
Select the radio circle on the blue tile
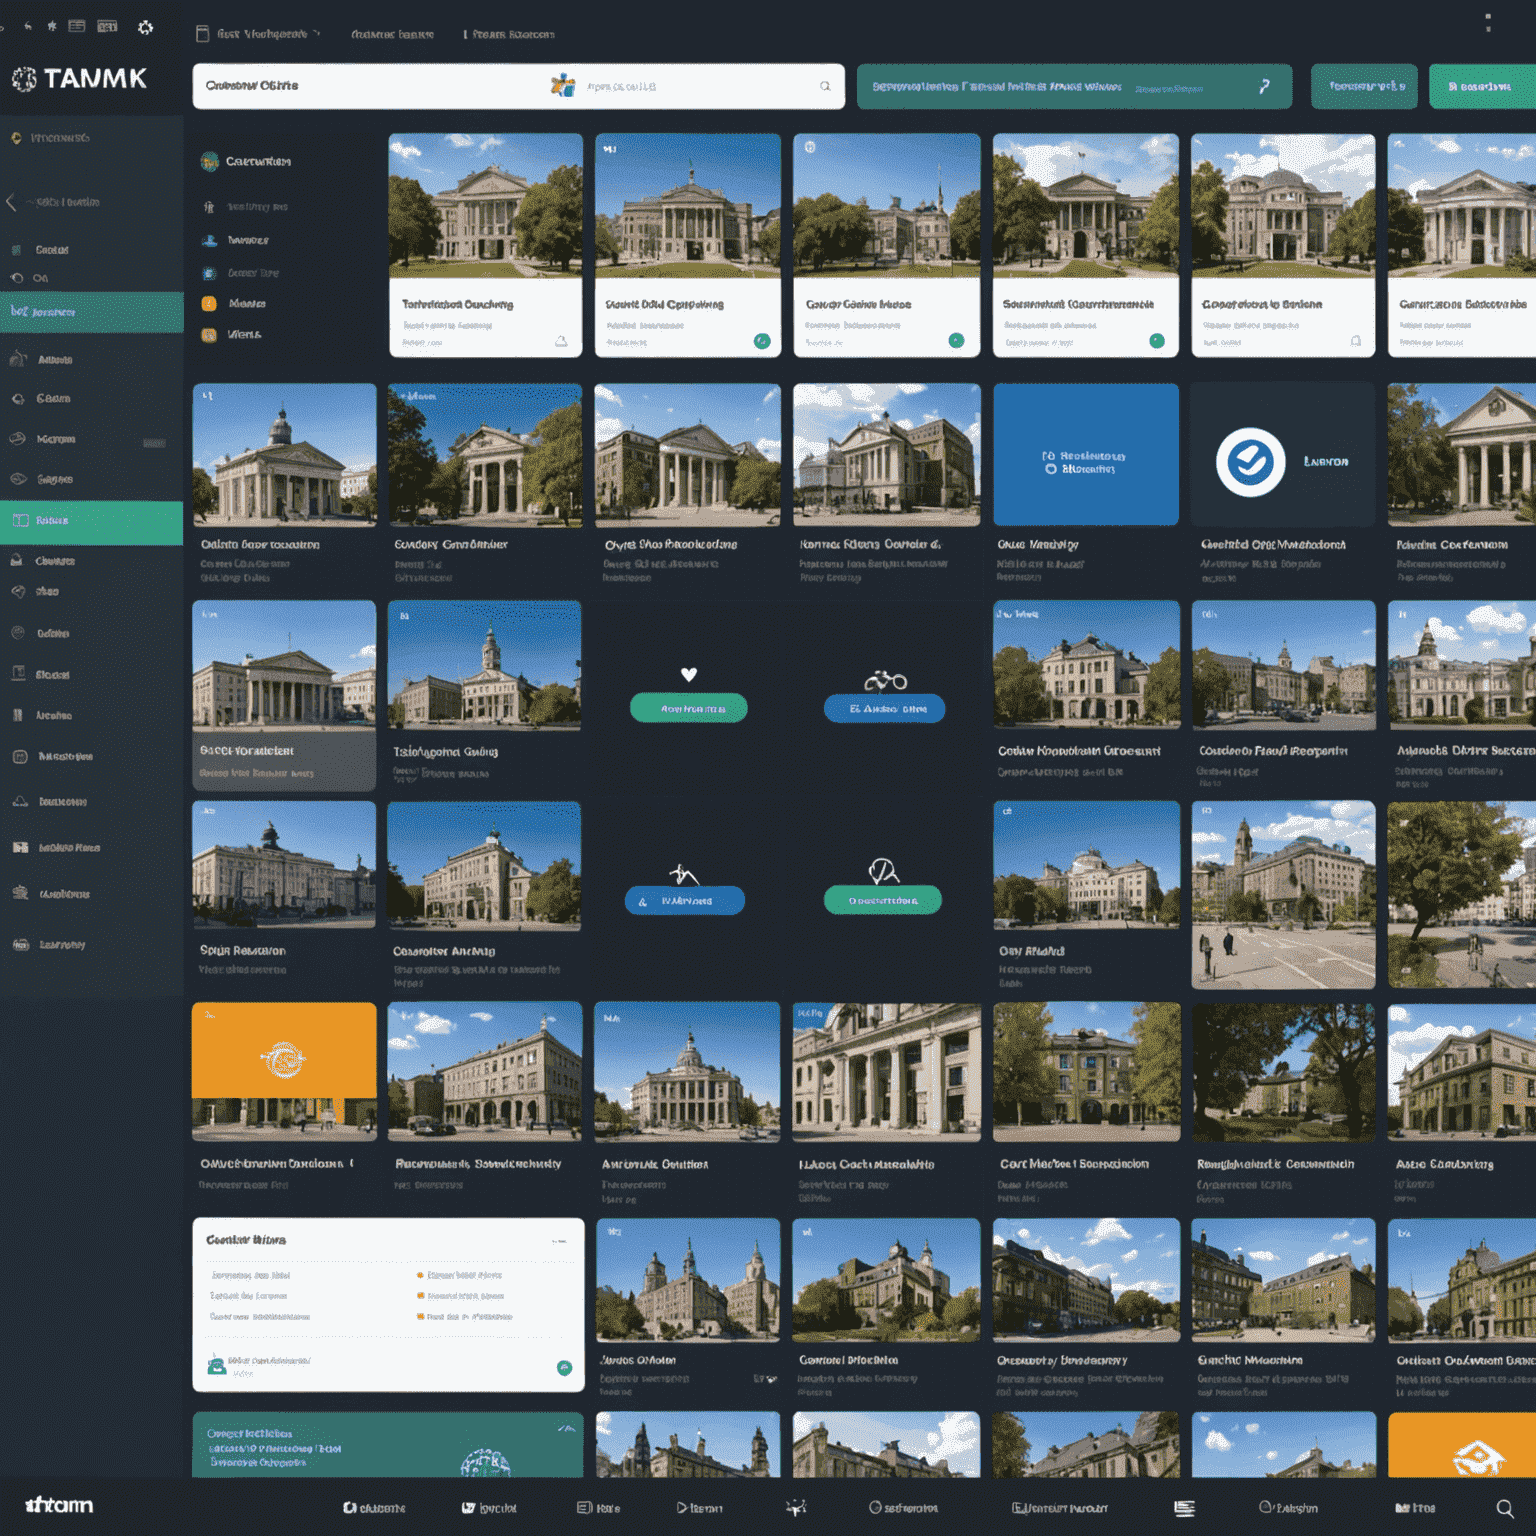click(x=1050, y=469)
